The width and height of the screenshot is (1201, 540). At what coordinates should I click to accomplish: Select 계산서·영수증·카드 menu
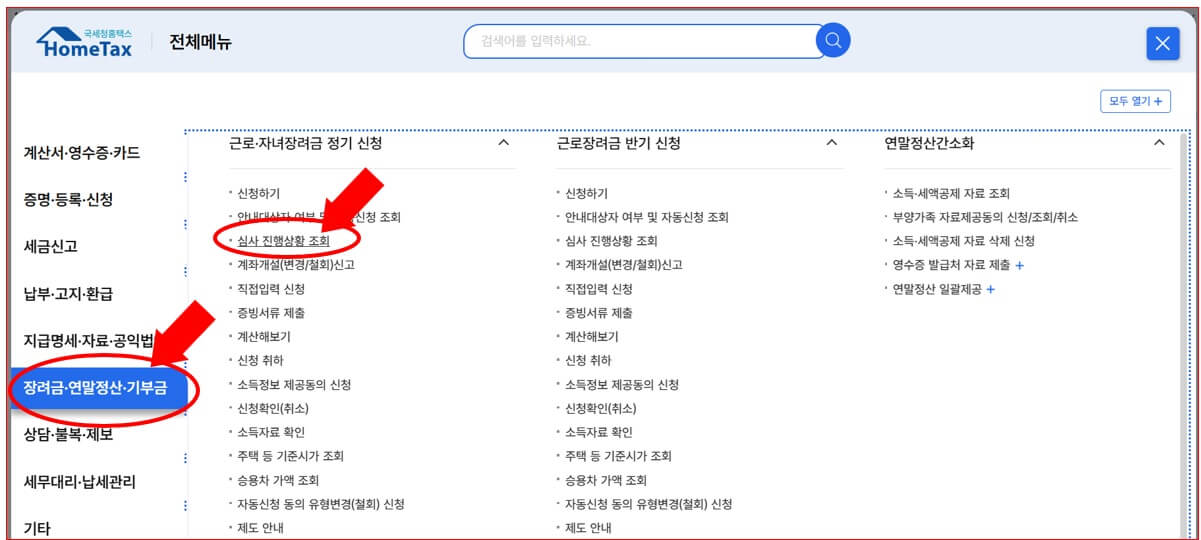(82, 153)
